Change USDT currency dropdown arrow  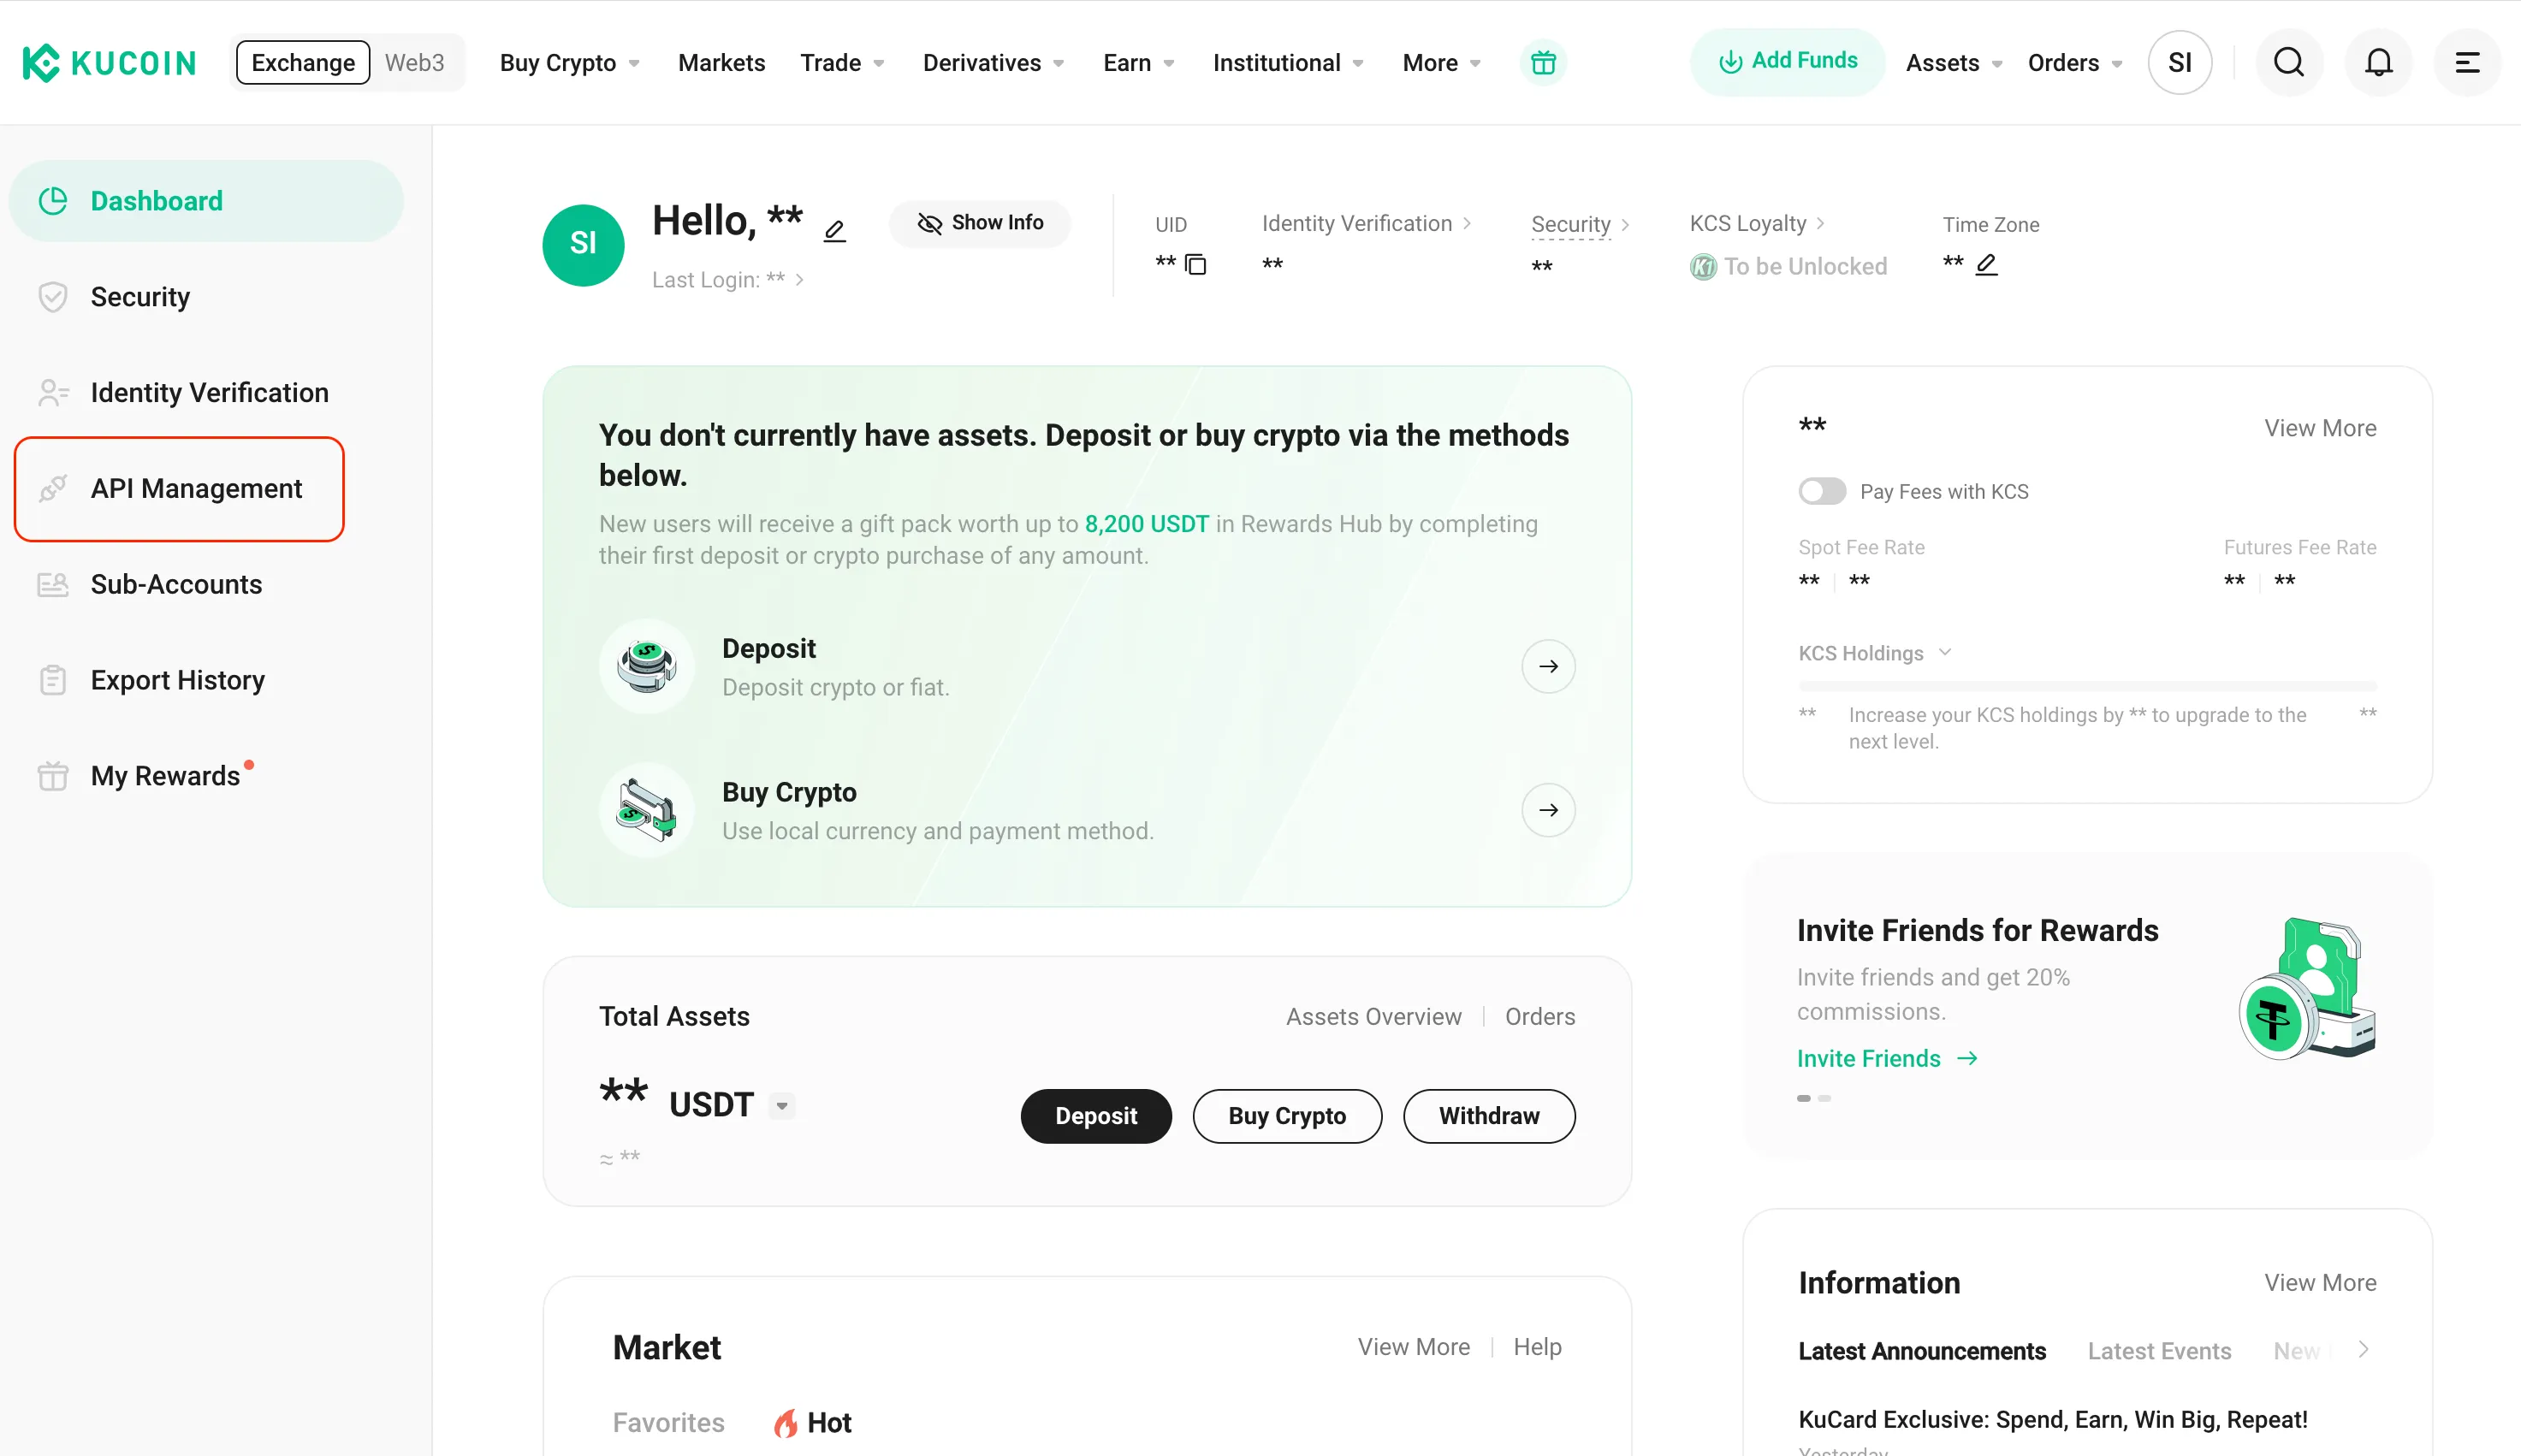(x=782, y=1106)
